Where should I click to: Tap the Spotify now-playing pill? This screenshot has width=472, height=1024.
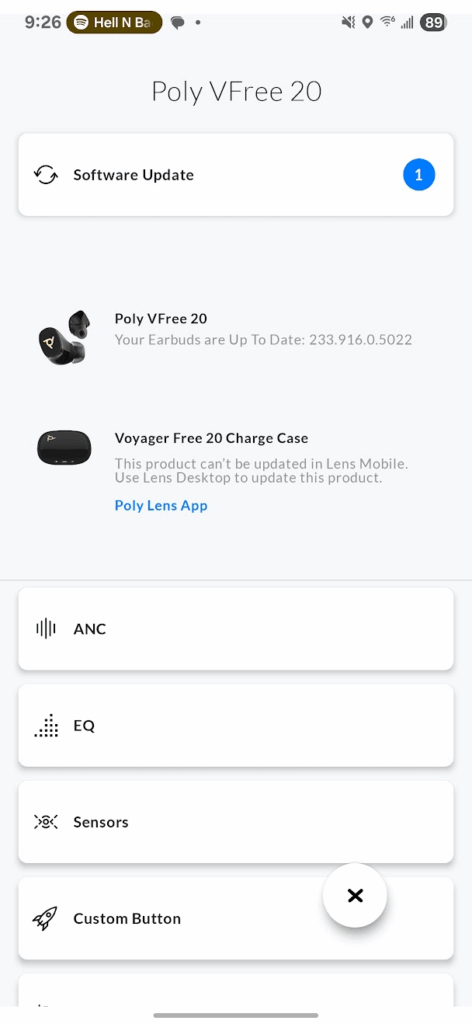tap(114, 23)
